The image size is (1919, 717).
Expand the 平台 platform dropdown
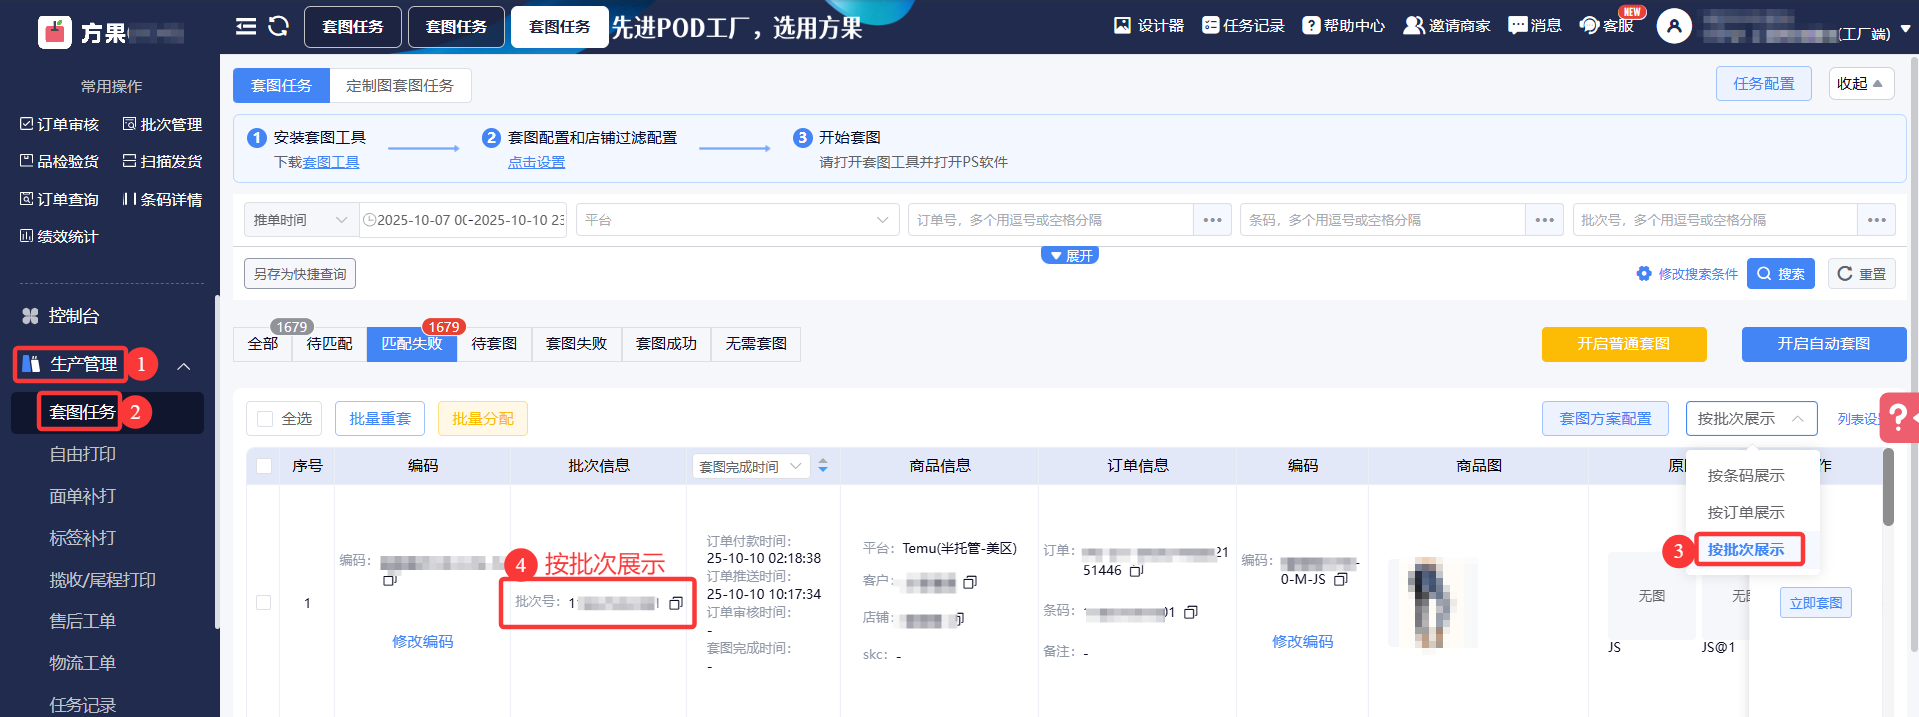(737, 220)
